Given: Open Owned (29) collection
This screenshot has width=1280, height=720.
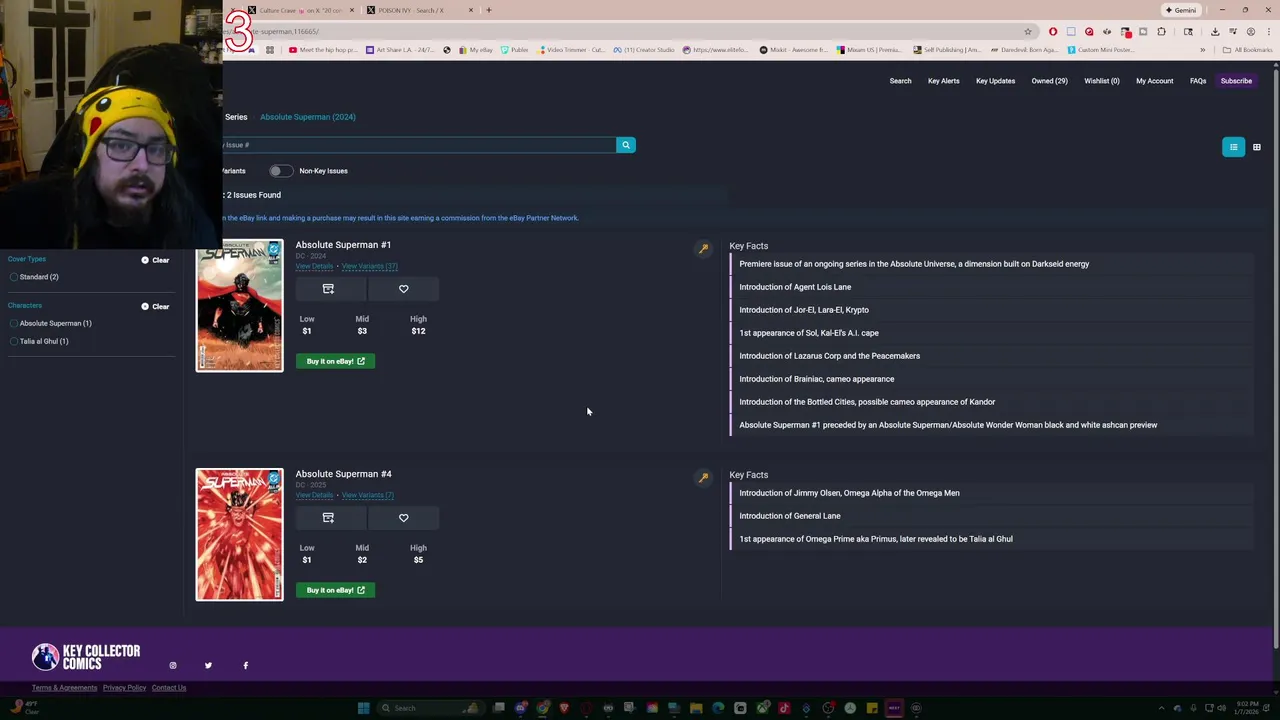Looking at the screenshot, I should 1049,81.
